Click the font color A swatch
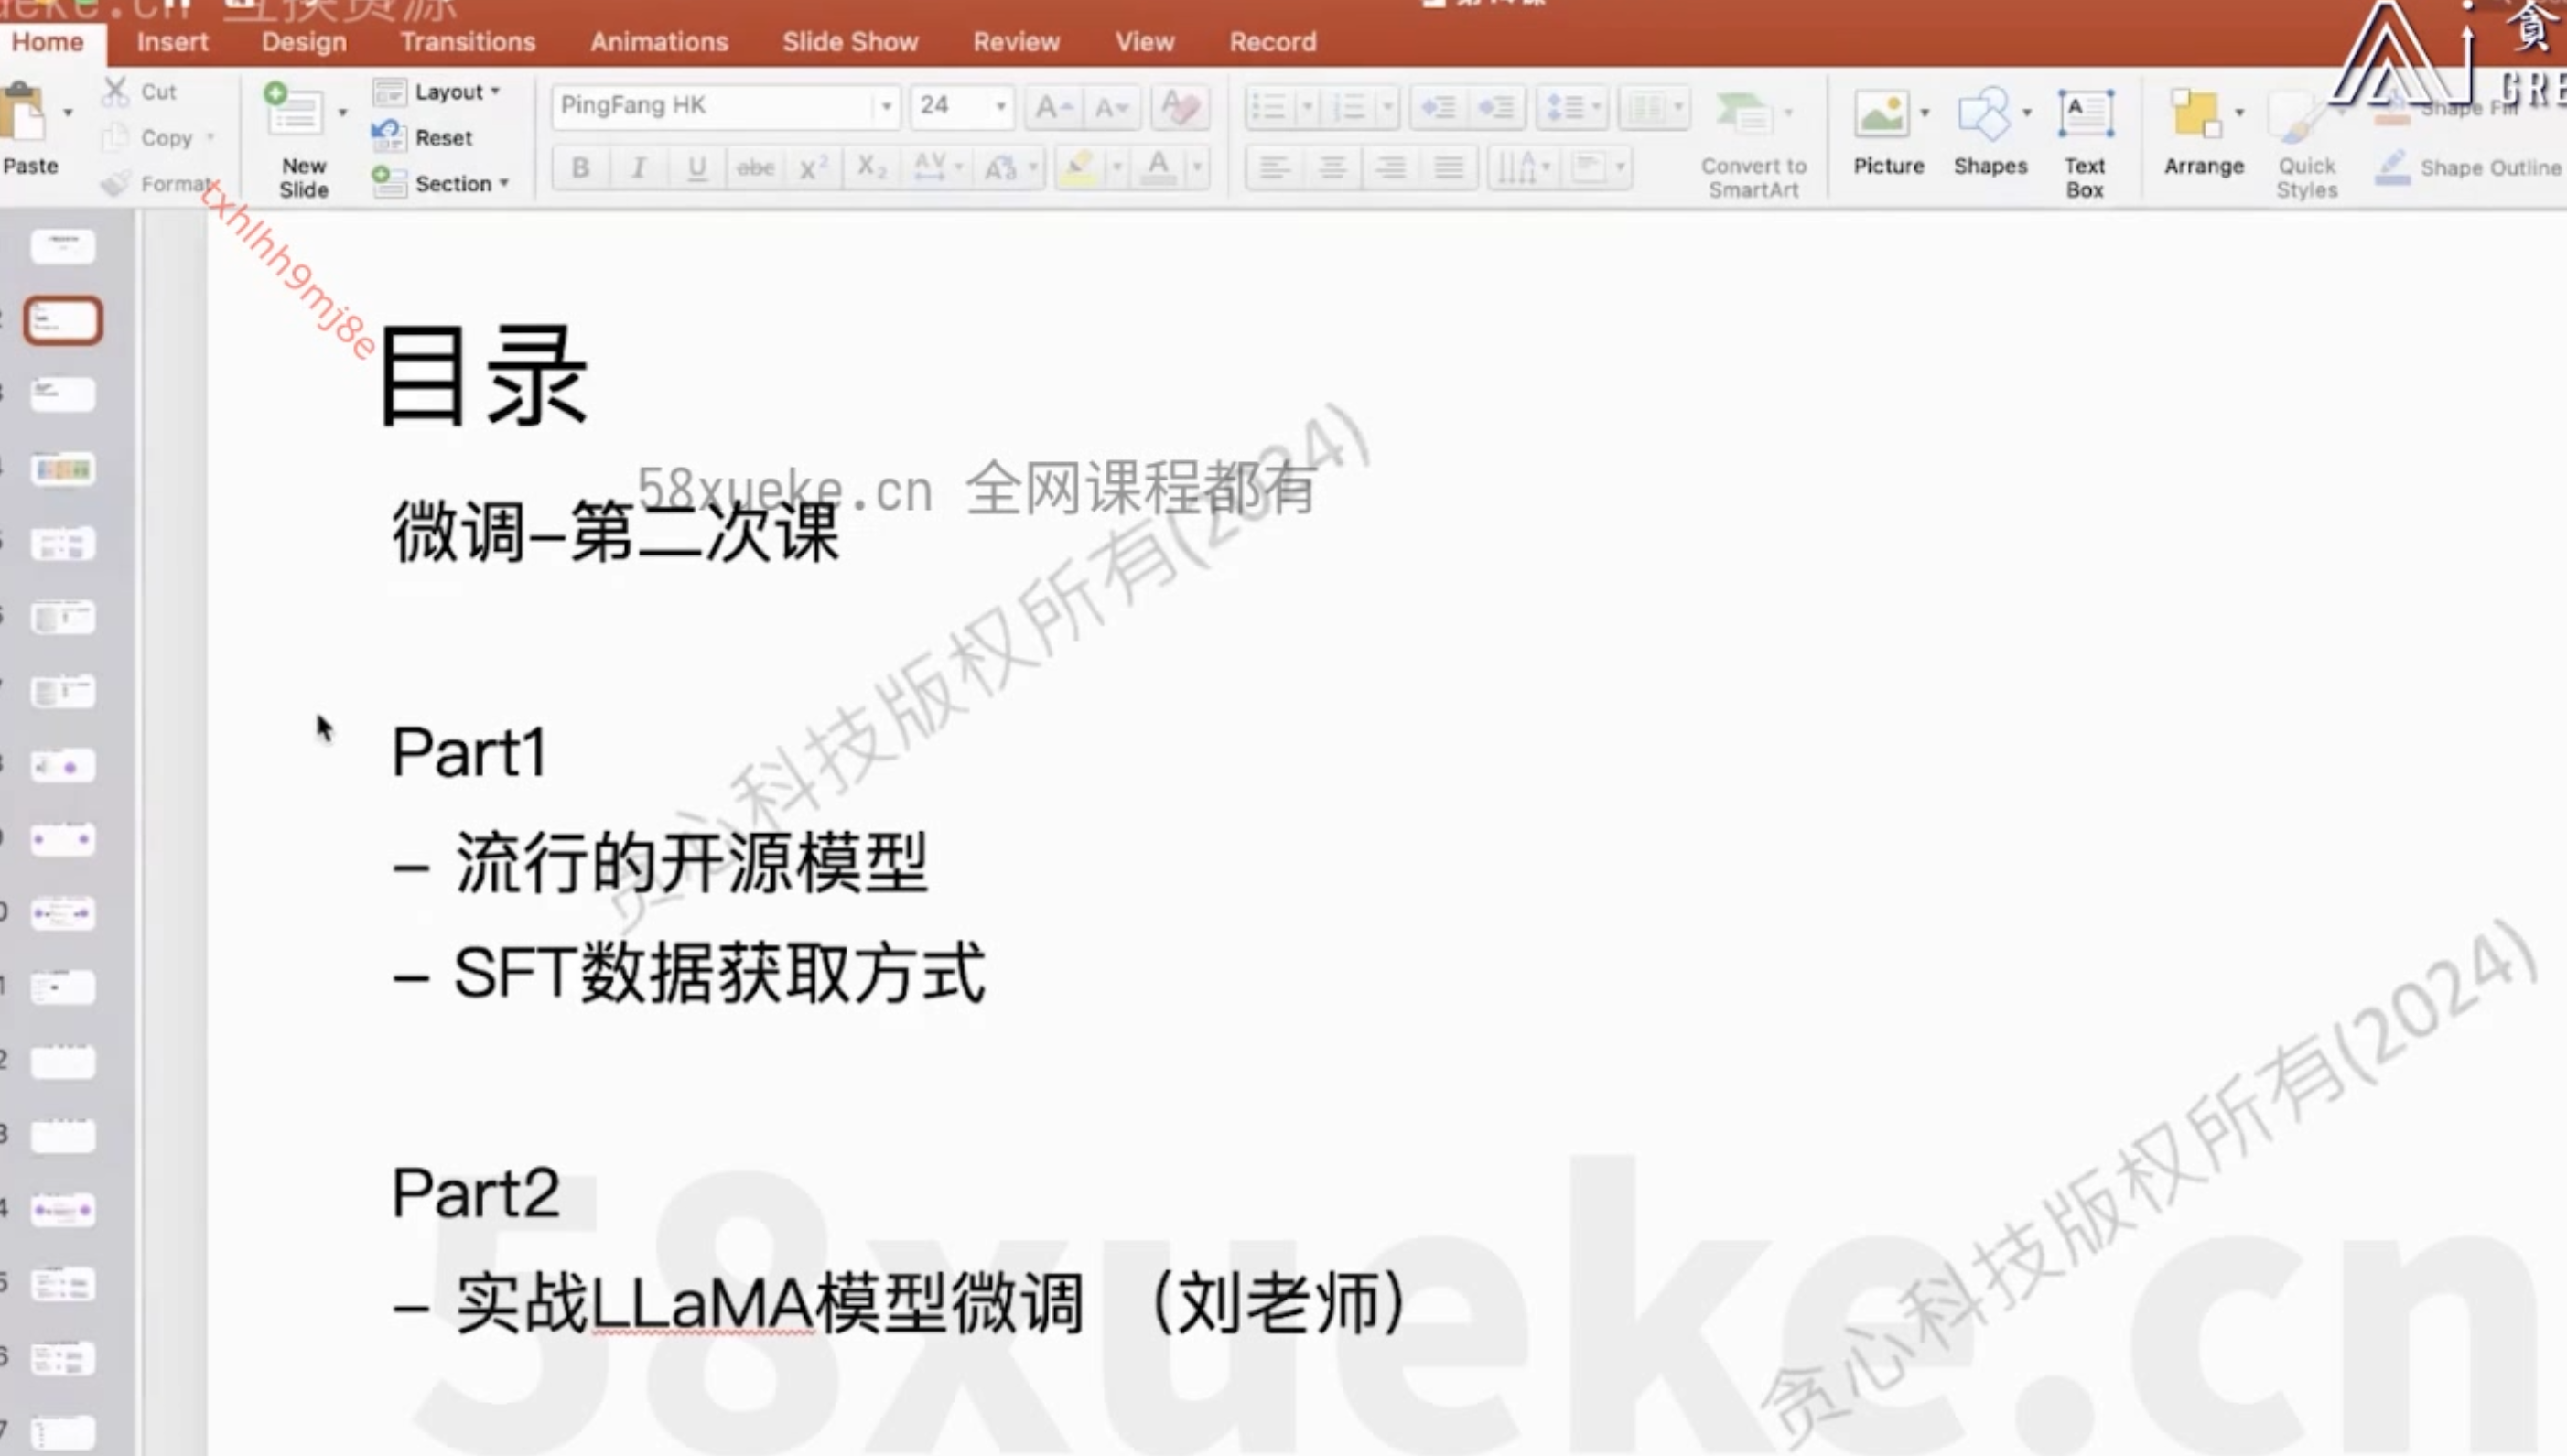The width and height of the screenshot is (2567, 1456). [1158, 167]
